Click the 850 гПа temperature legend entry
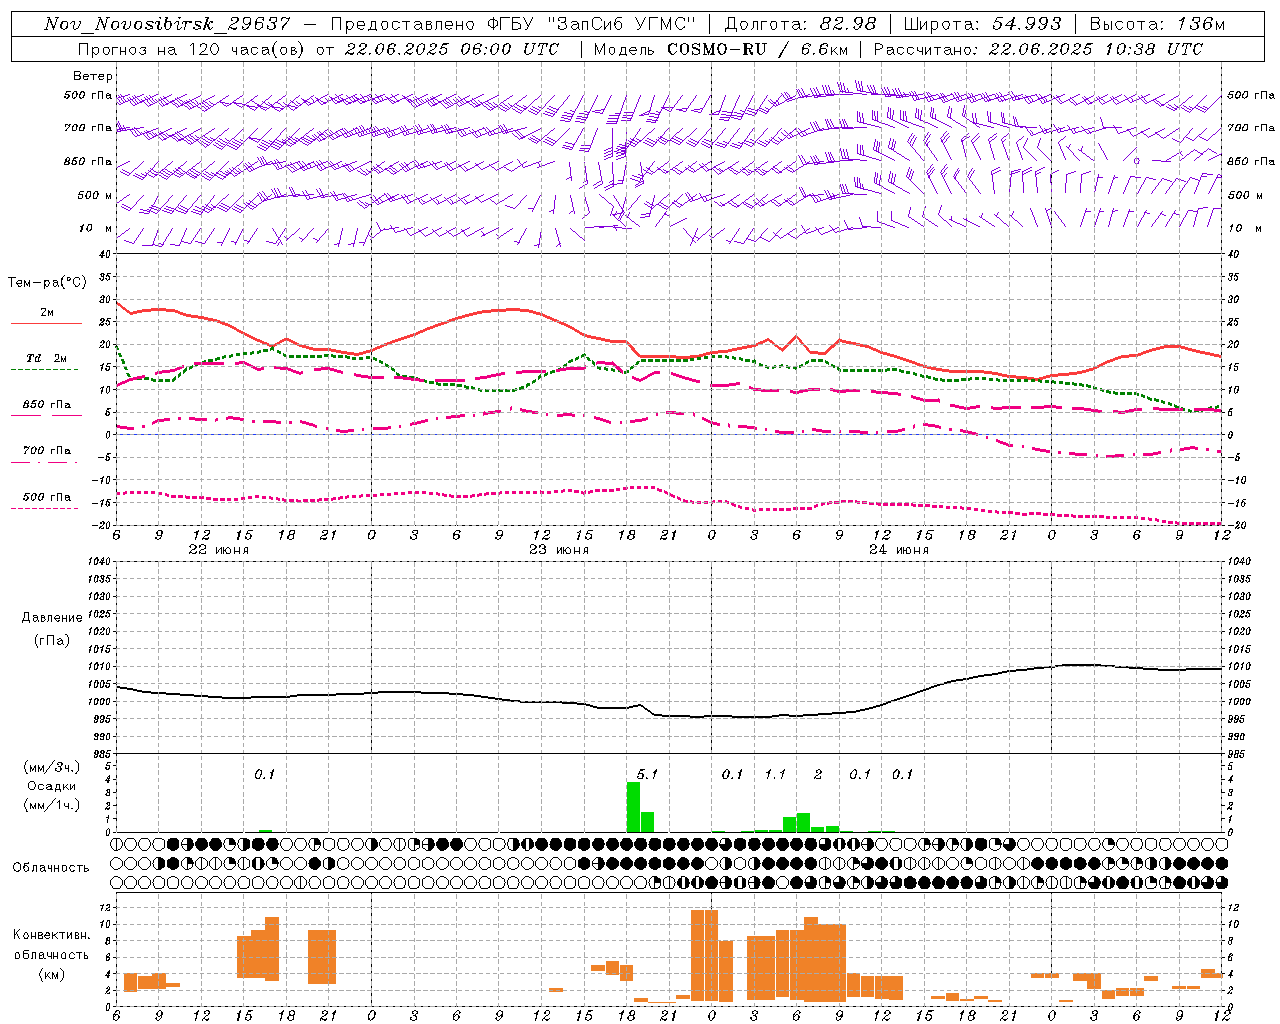1280x1024 pixels. [47, 405]
